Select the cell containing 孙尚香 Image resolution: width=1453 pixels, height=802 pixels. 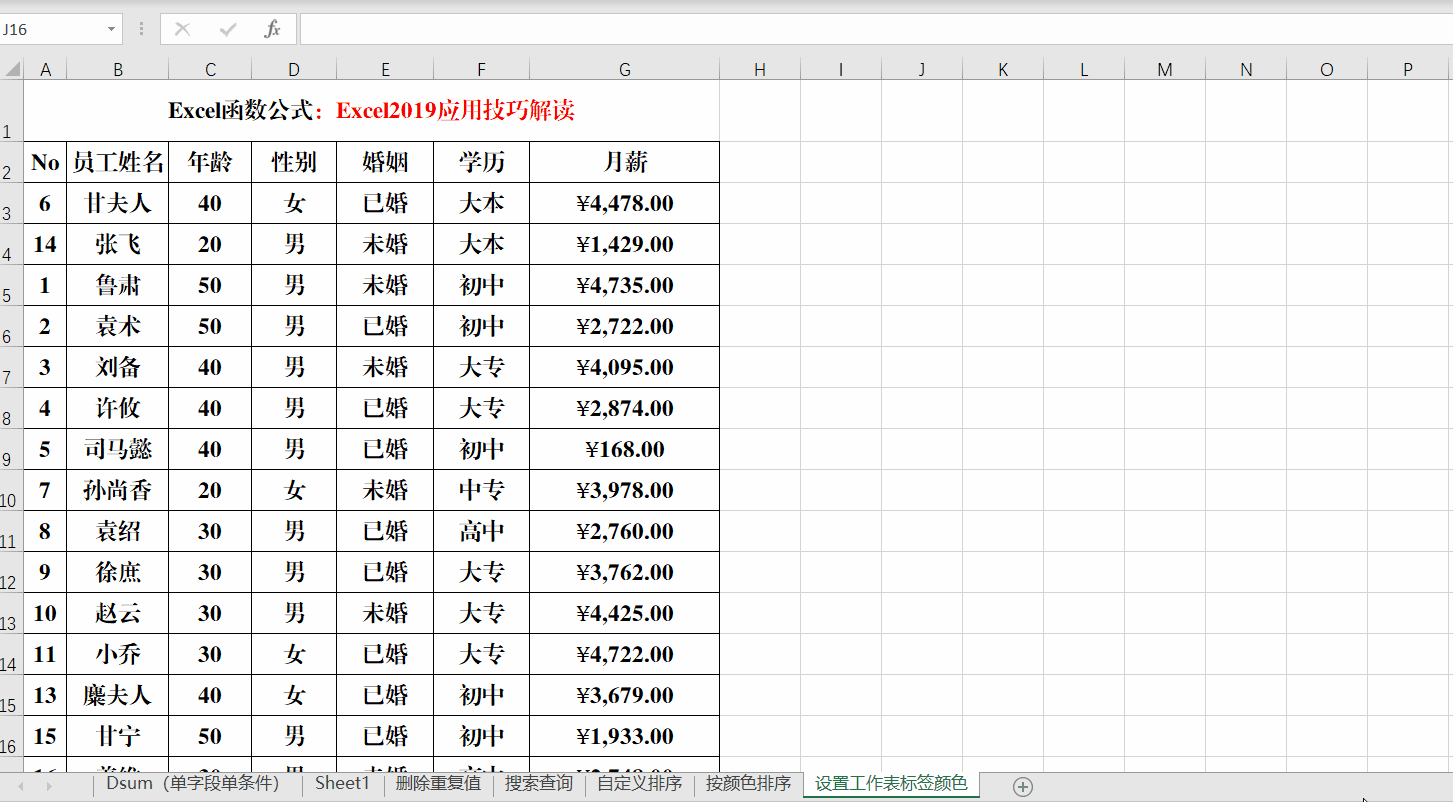click(x=118, y=490)
